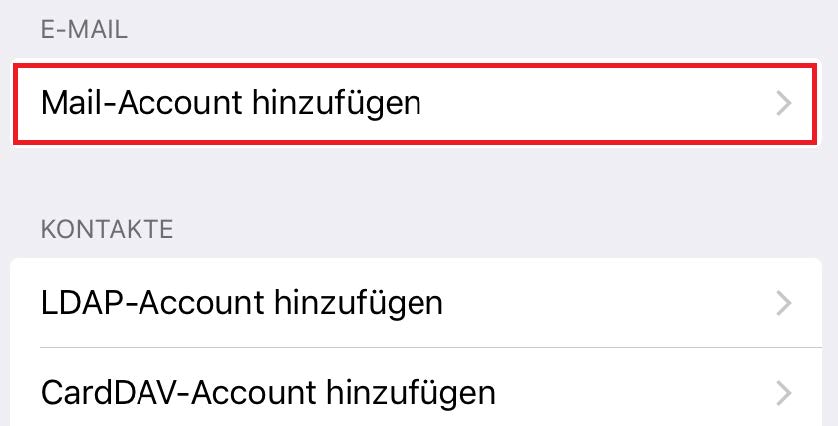The width and height of the screenshot is (838, 426).
Task: Open LDAP-Account hinzufügen
Action: click(x=242, y=302)
